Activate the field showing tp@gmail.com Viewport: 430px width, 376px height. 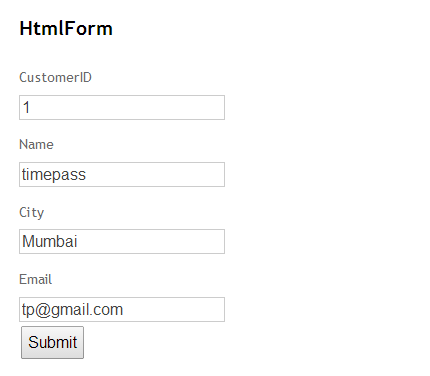[x=122, y=309]
